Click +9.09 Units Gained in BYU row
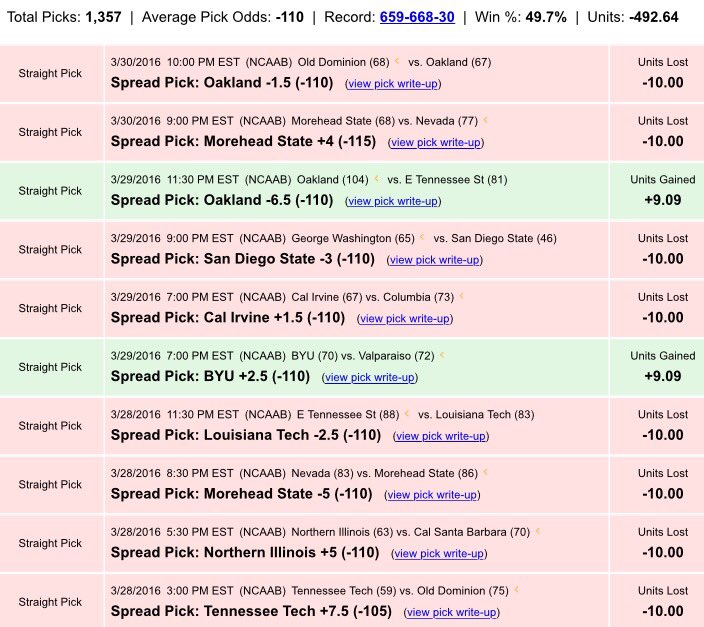Screen dimensions: 704x627 (x=663, y=376)
